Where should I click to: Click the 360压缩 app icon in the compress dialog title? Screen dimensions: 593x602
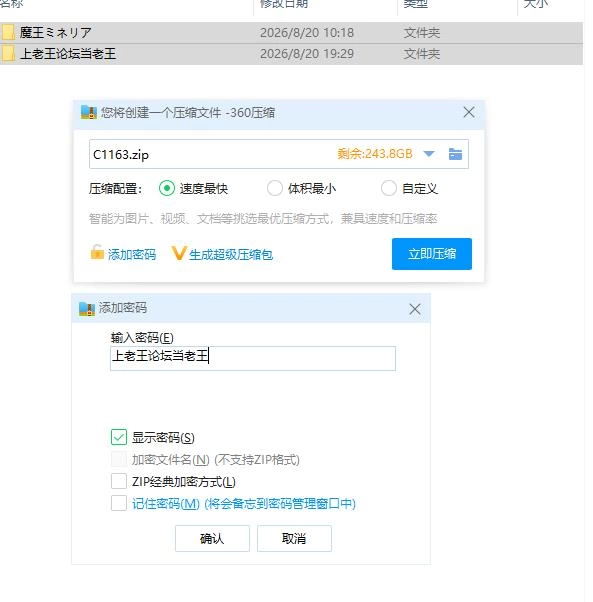pyautogui.click(x=89, y=112)
